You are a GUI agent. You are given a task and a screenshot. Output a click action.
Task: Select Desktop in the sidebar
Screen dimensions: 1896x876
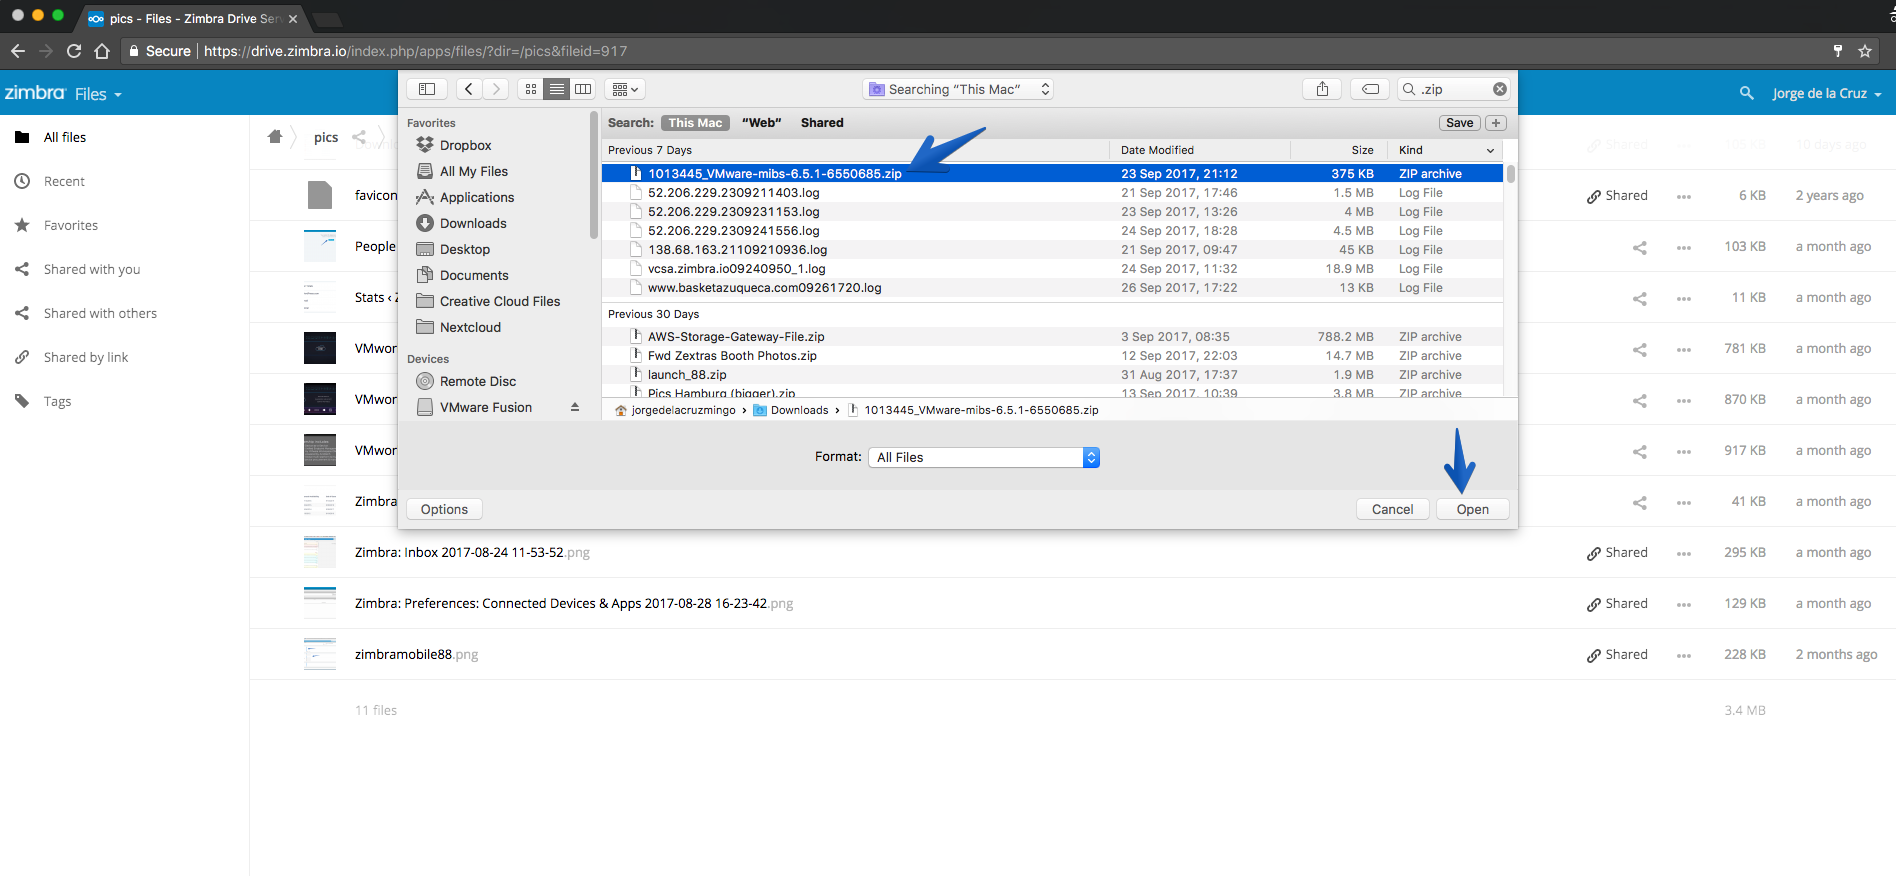(x=465, y=249)
